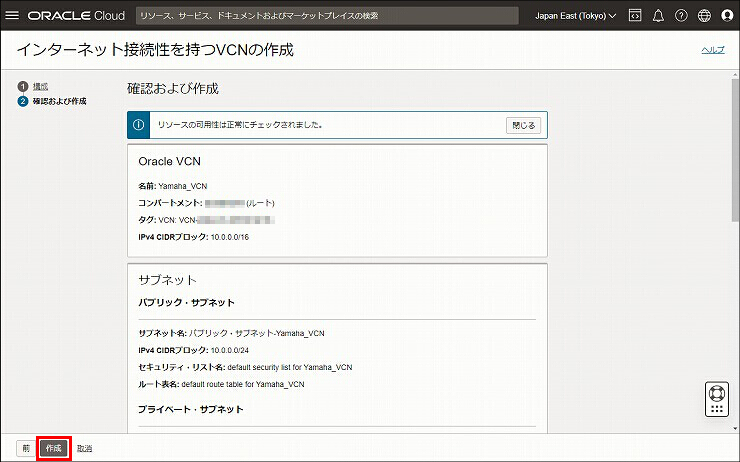Close the banner with 閉じる button
This screenshot has width=740, height=462.
[x=523, y=125]
